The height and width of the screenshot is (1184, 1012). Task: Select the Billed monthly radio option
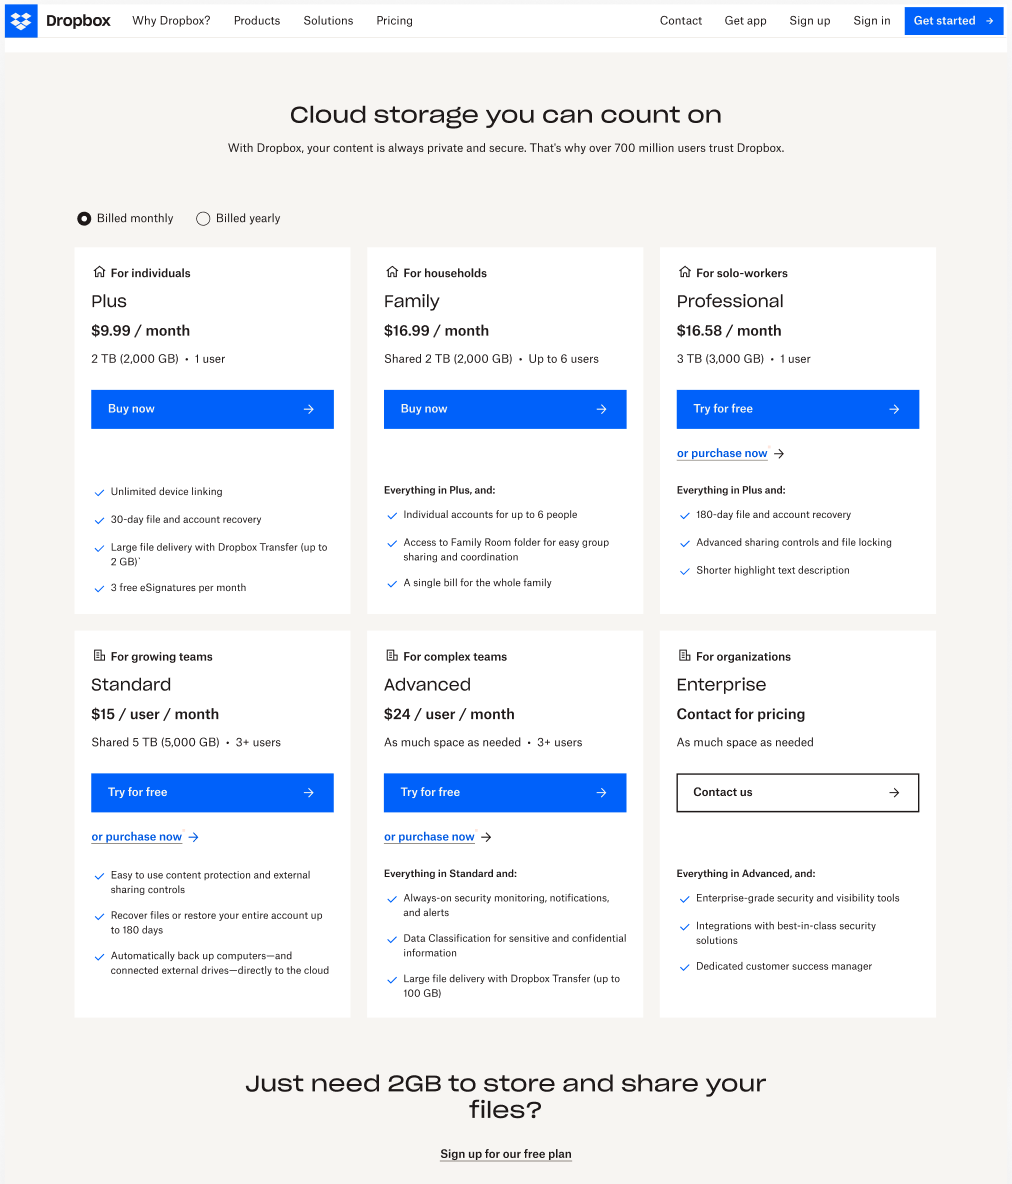84,218
